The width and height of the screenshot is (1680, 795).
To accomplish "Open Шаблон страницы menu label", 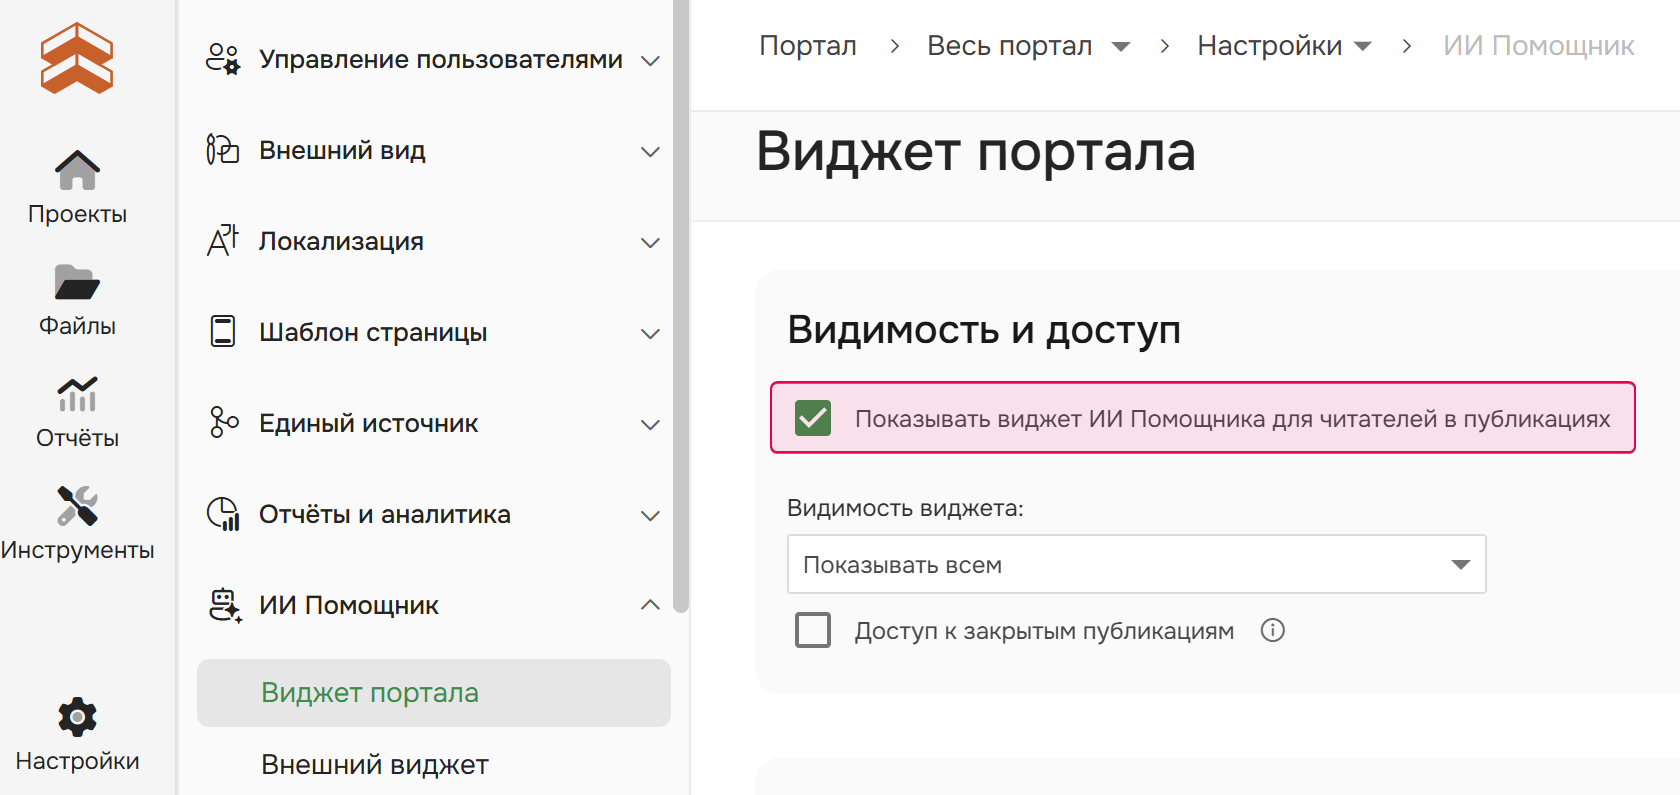I will coord(373,332).
